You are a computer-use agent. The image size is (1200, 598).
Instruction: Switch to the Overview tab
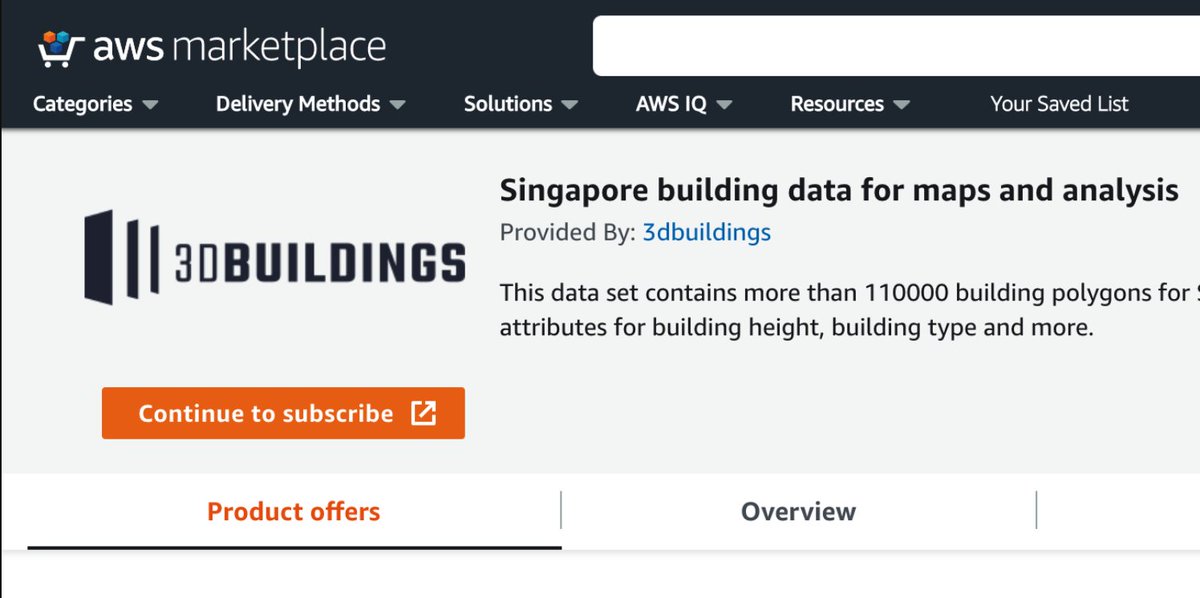798,512
